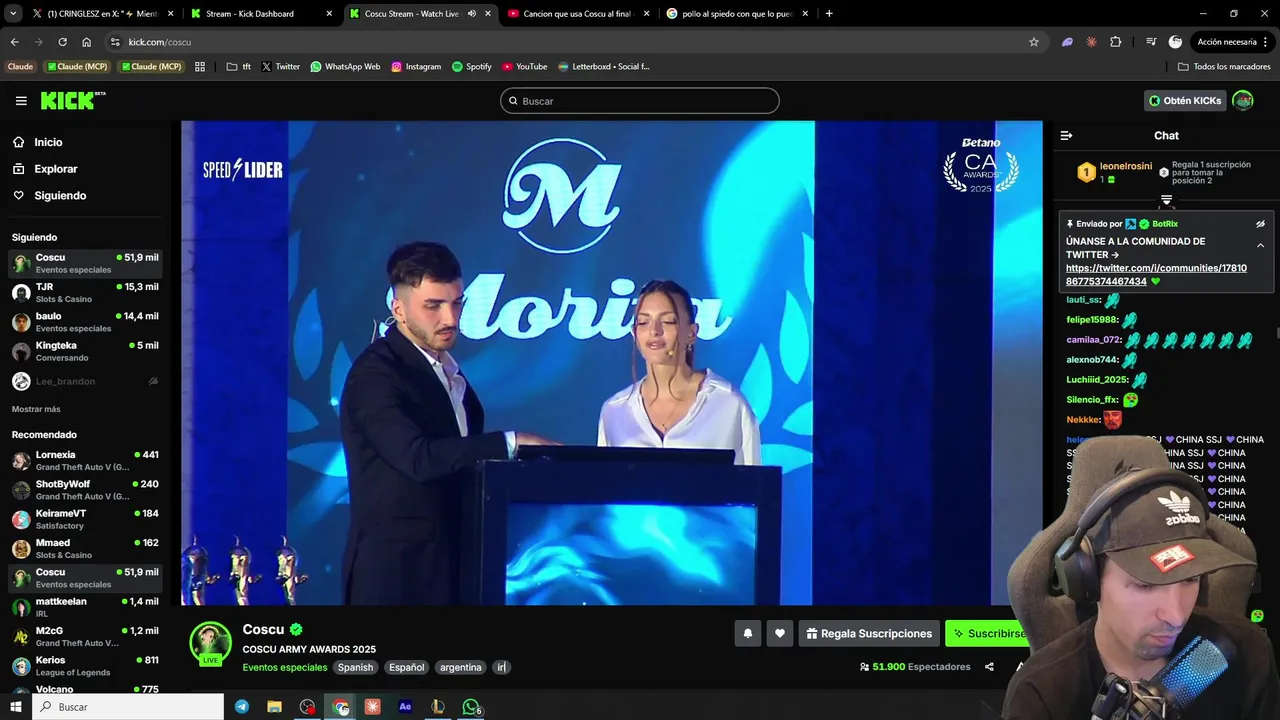Open the WhatsApp Web bookmark
The width and height of the screenshot is (1280, 720).
click(x=345, y=67)
